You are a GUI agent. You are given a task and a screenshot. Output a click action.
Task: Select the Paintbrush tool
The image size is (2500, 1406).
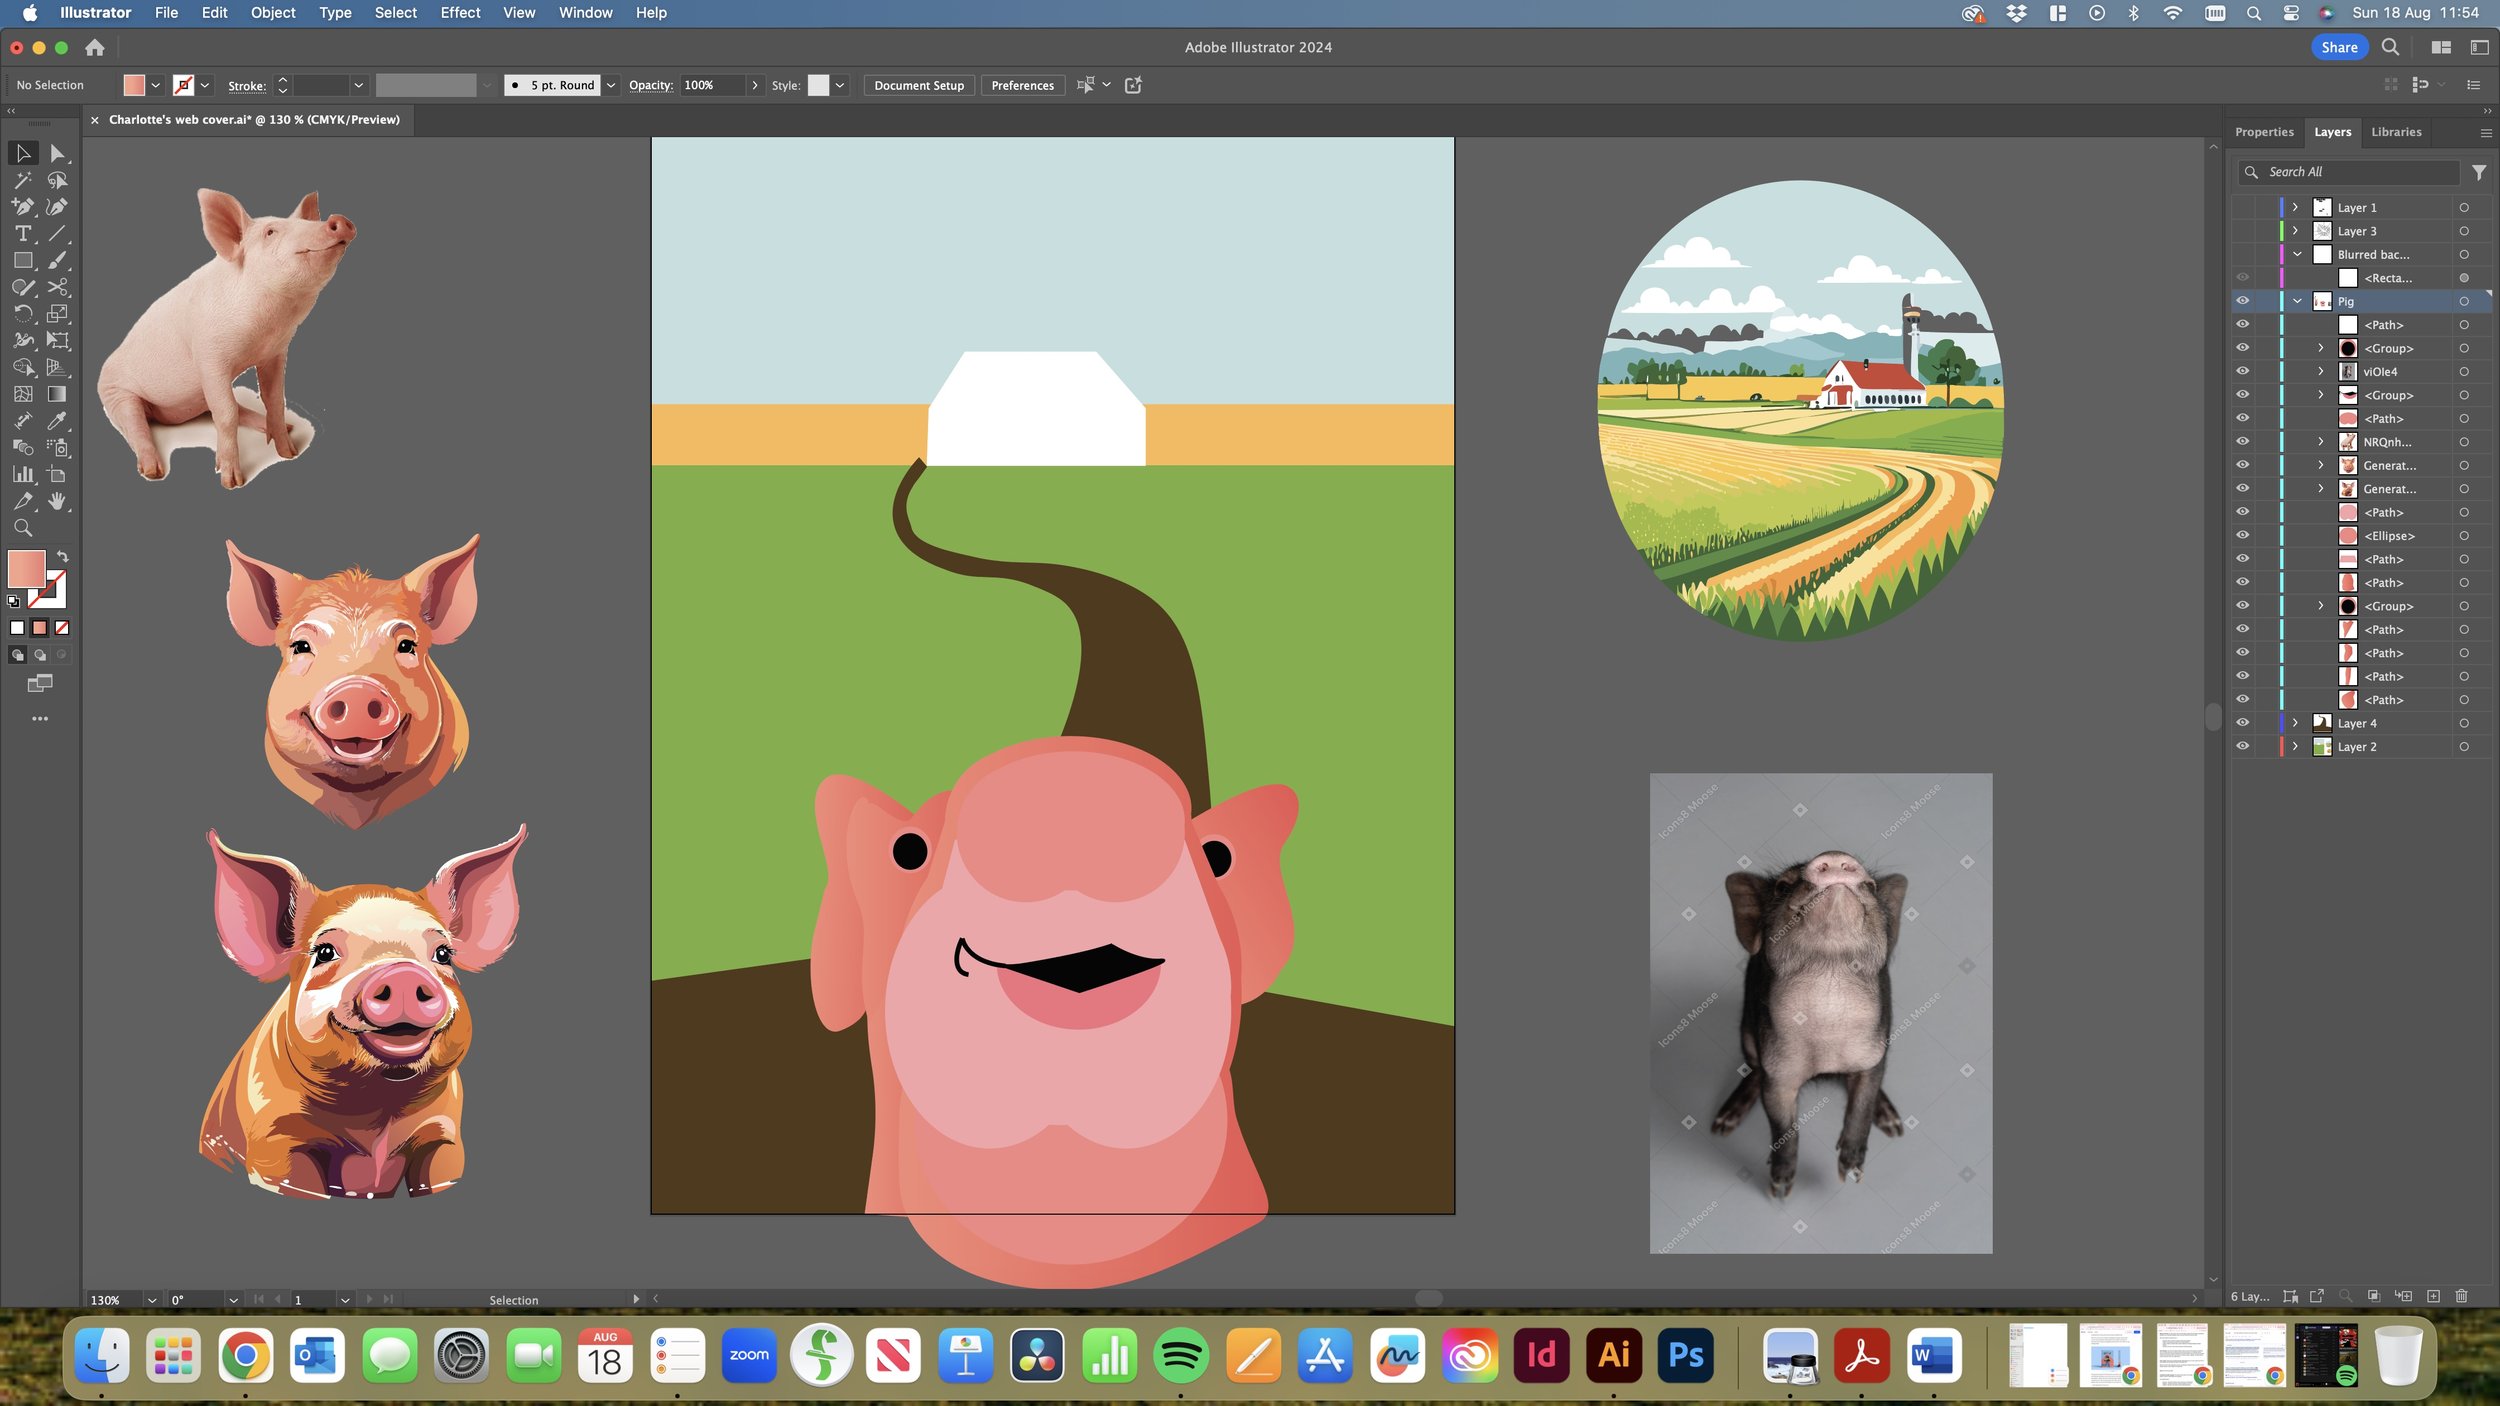pyautogui.click(x=57, y=260)
